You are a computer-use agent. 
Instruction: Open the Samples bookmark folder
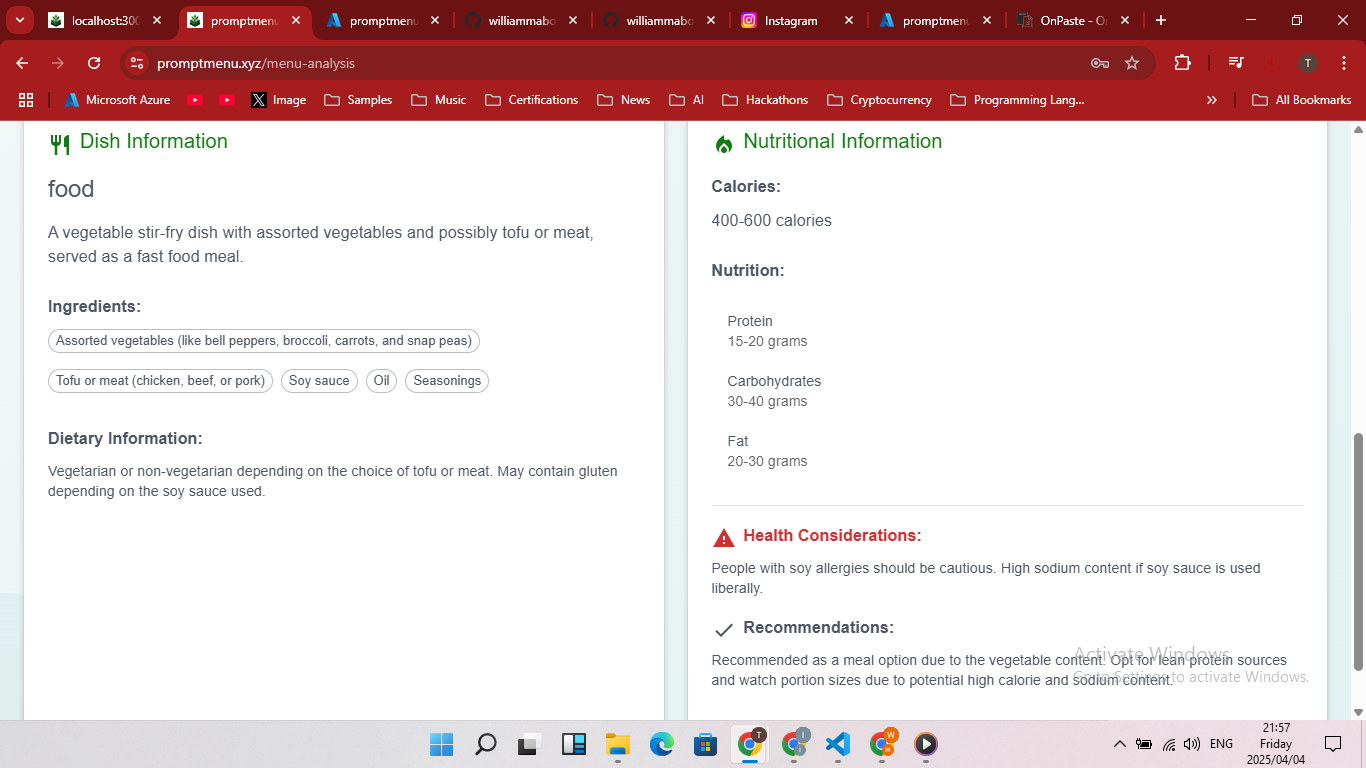358,100
